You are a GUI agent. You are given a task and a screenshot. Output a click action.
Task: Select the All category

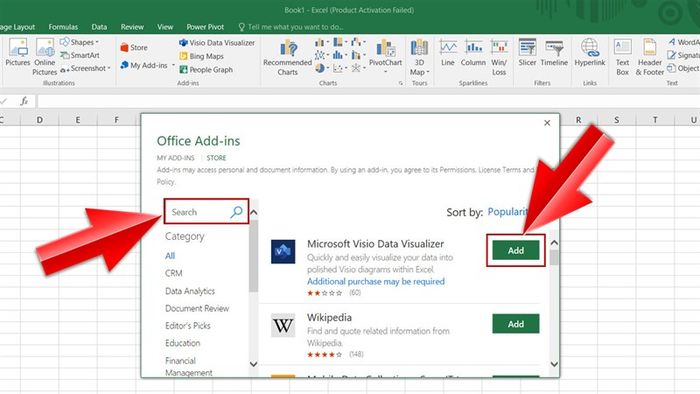170,256
